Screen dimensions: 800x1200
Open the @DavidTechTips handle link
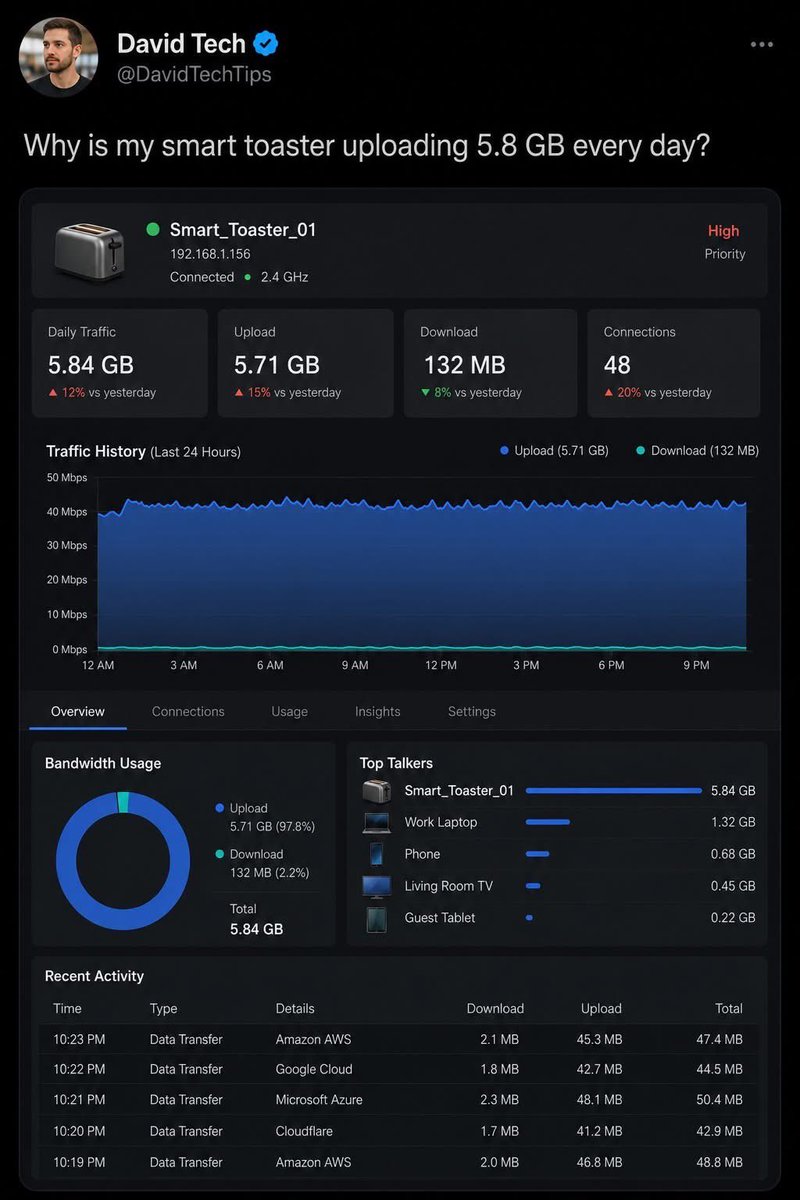click(x=194, y=75)
